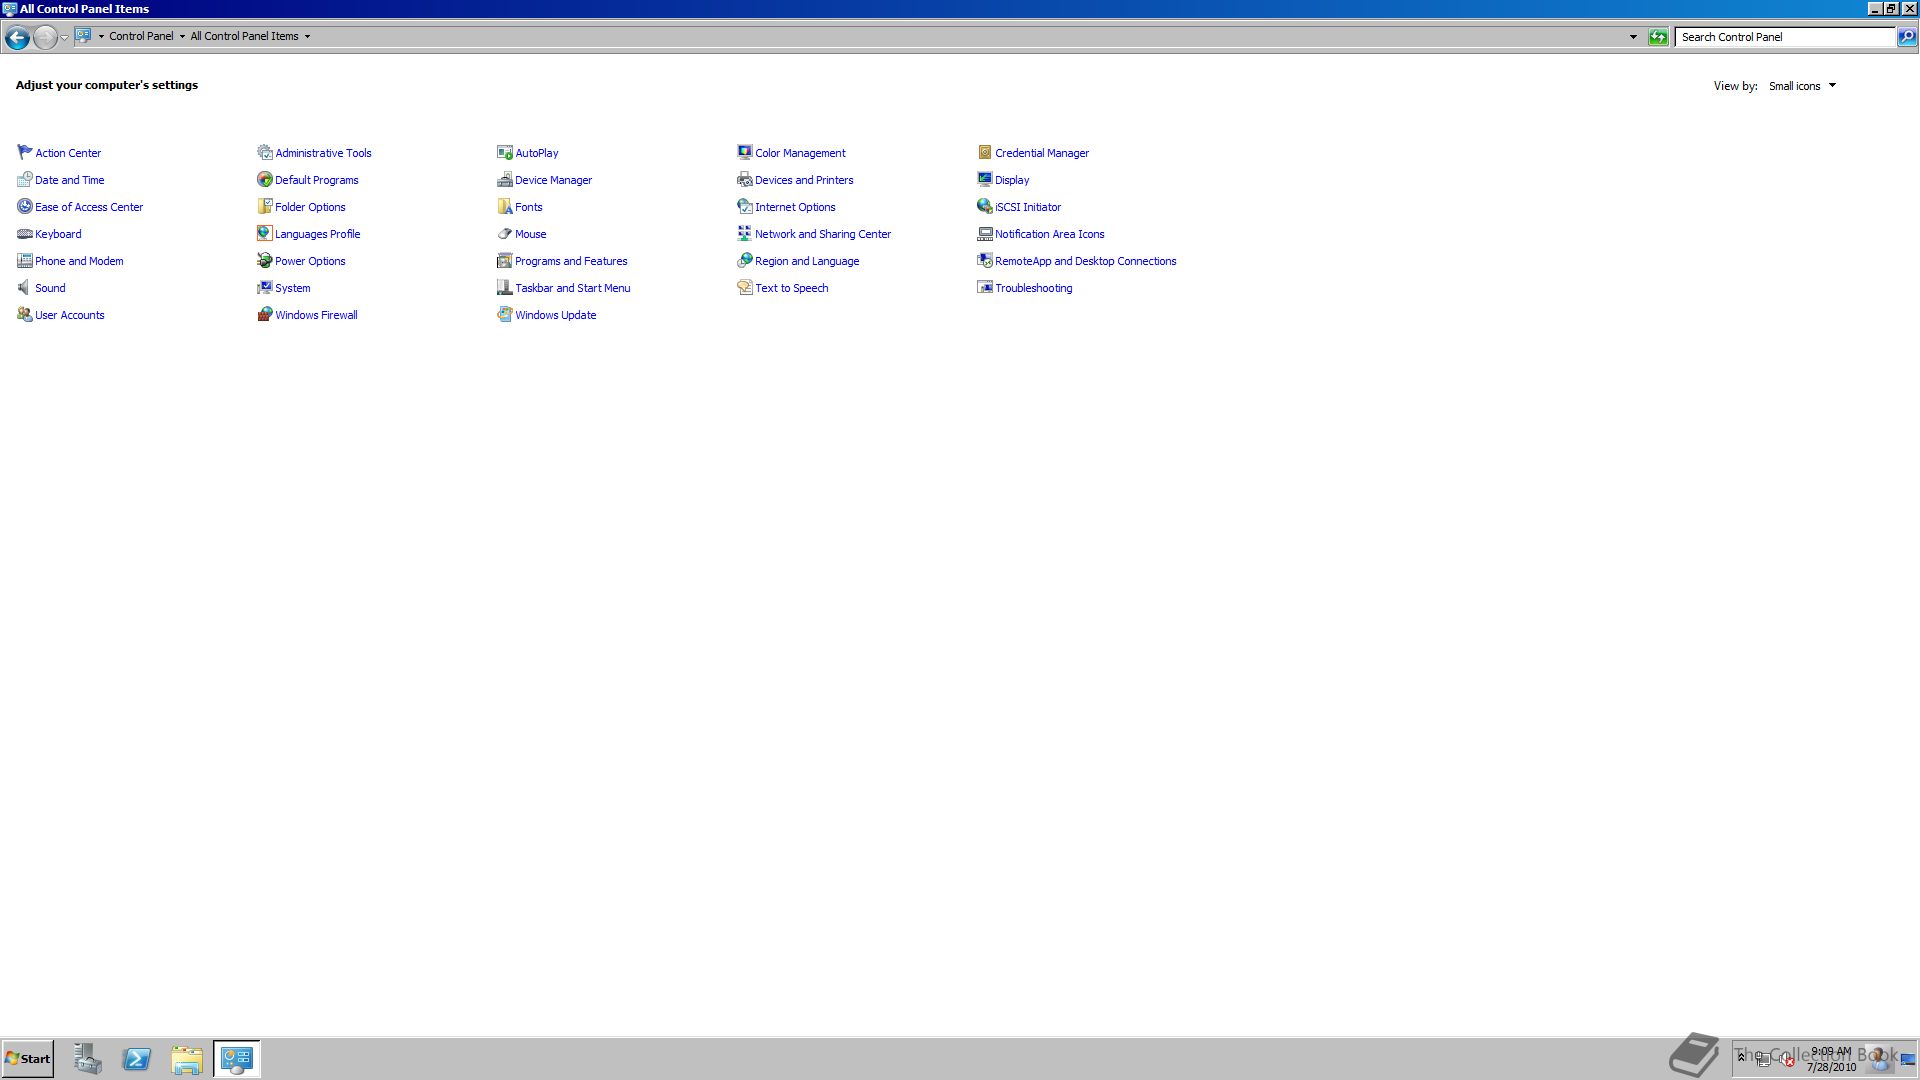Viewport: 1920px width, 1080px height.
Task: Click the Control Panel breadcrumb segment
Action: pyautogui.click(x=141, y=36)
